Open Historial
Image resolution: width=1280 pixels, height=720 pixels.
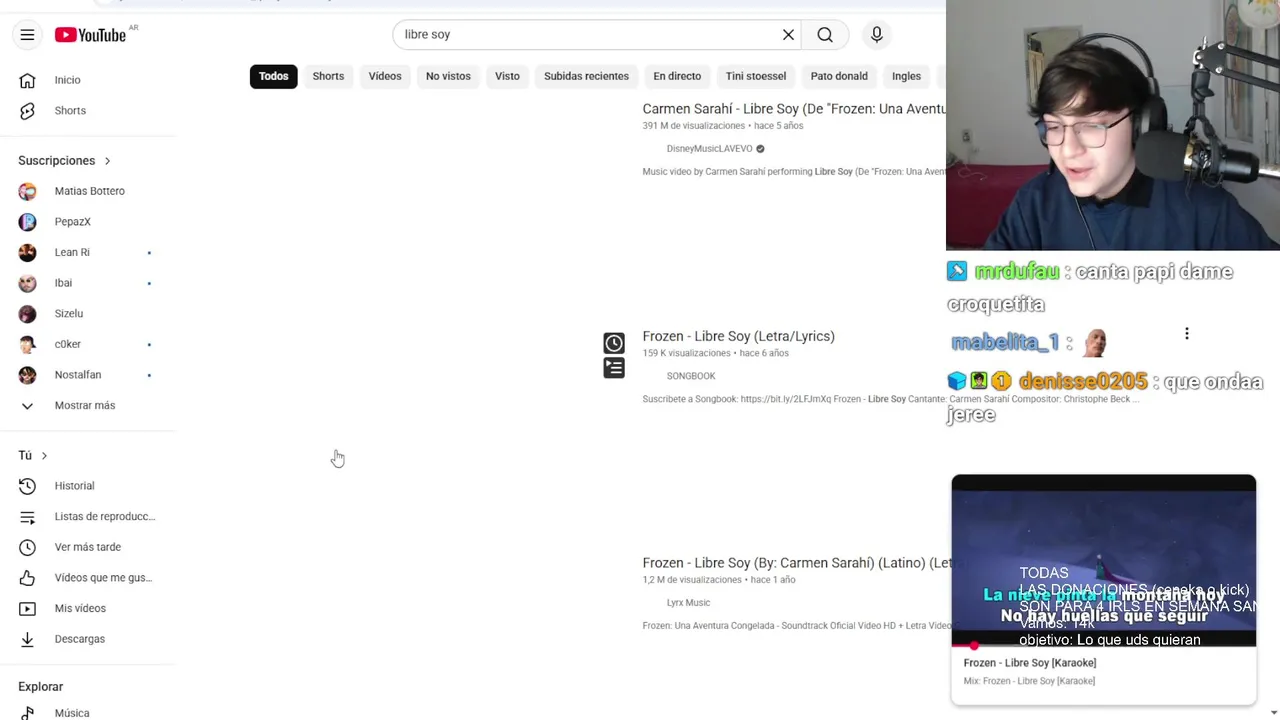click(x=74, y=486)
